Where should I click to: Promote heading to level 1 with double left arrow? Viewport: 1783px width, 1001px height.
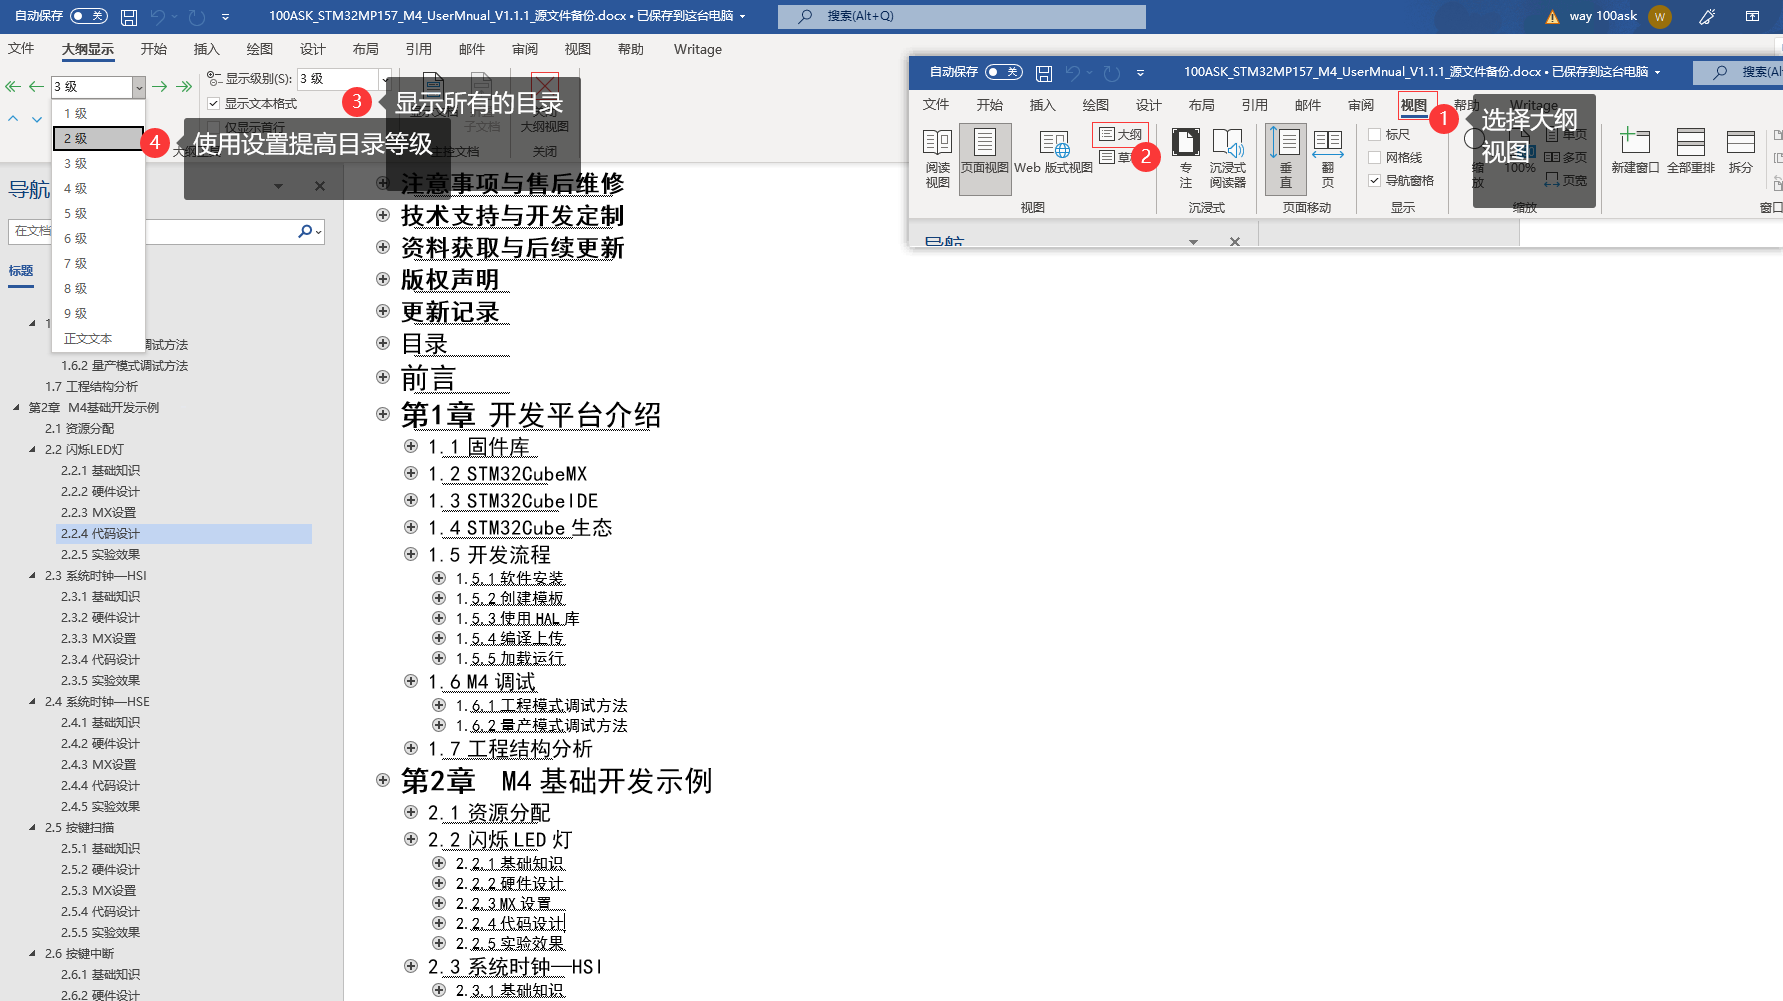tap(13, 87)
